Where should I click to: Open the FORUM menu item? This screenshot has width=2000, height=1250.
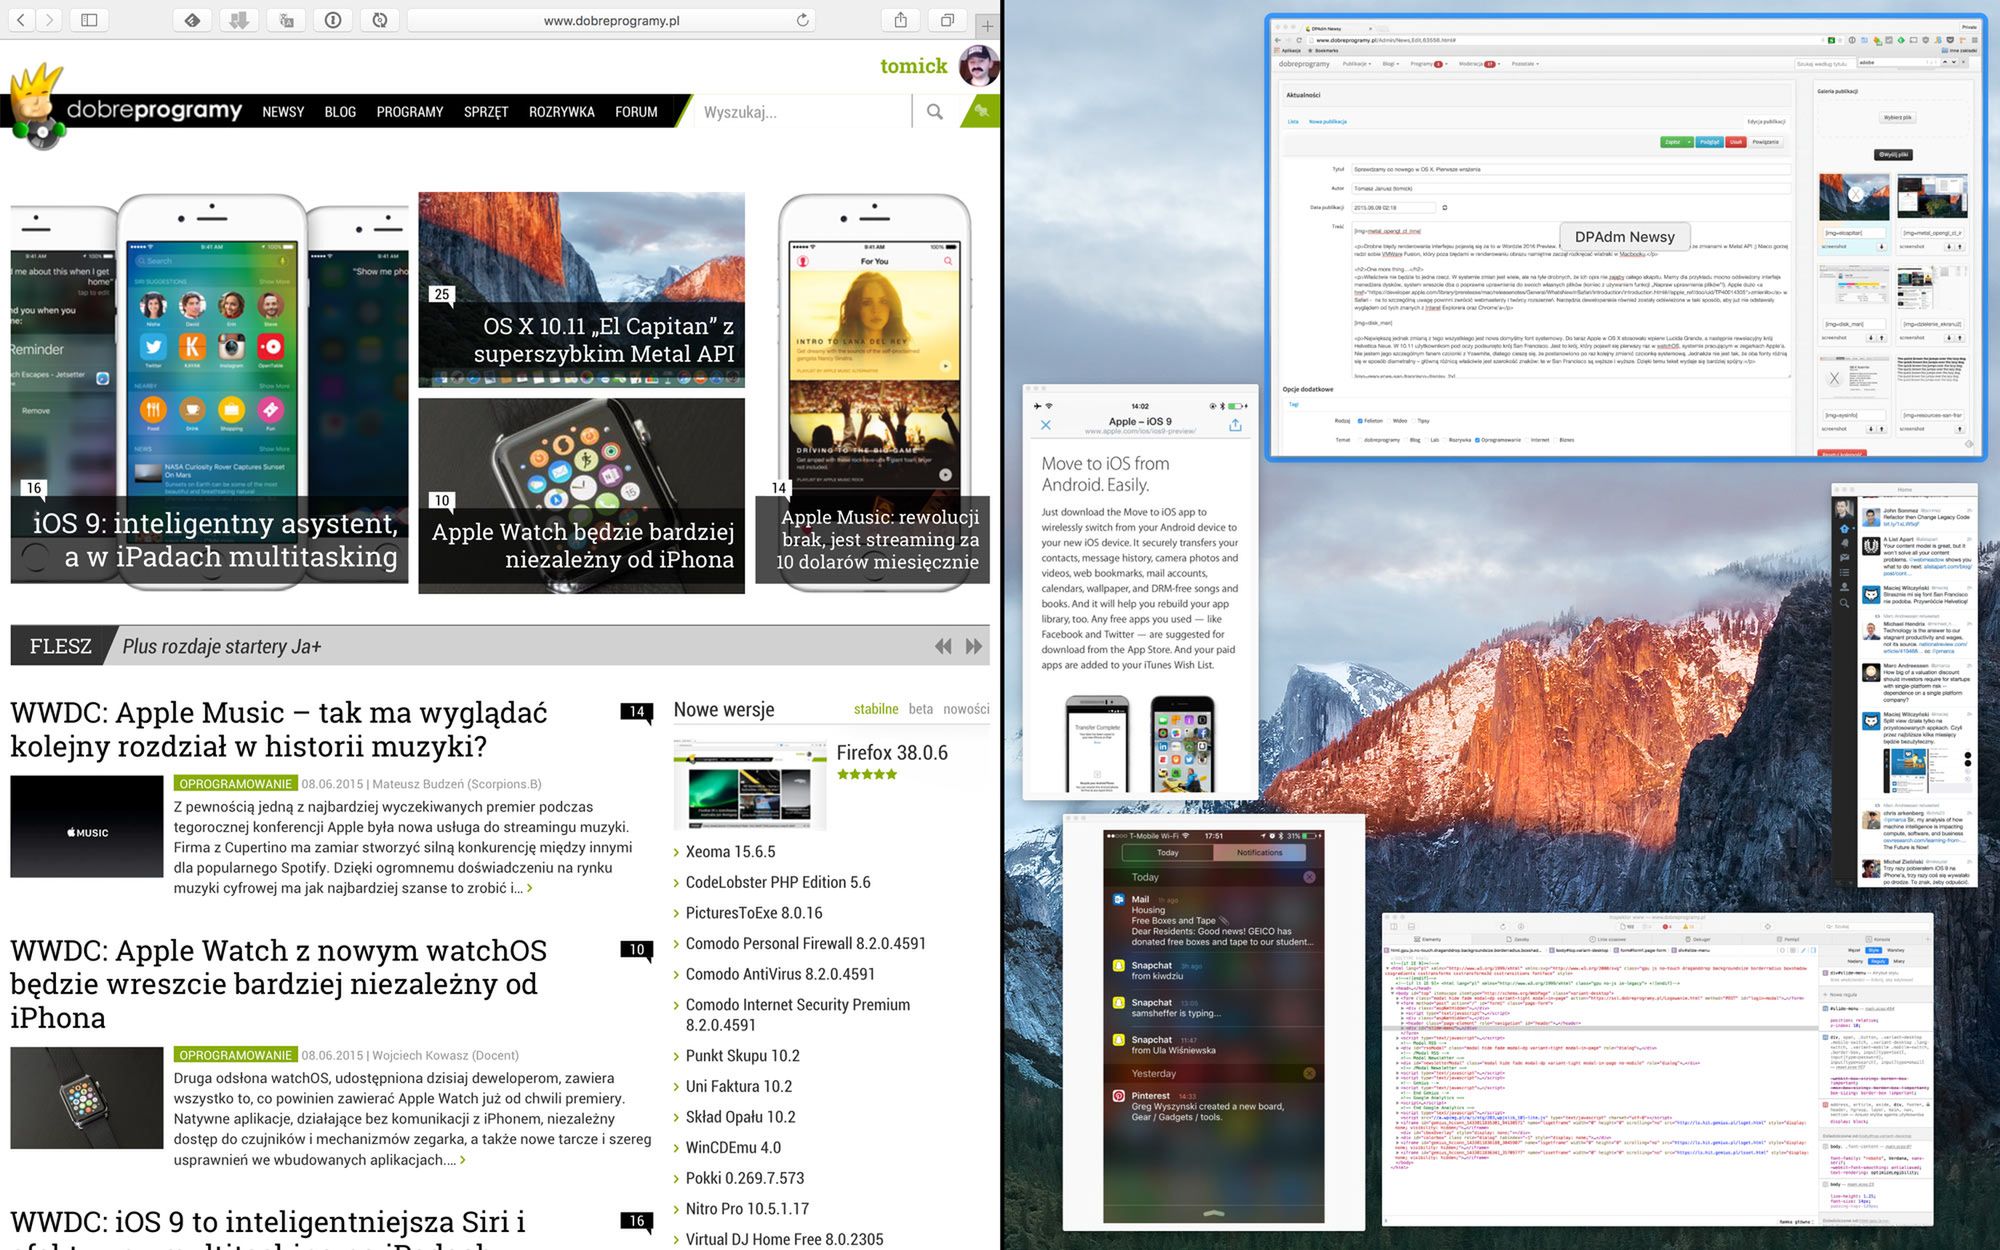click(x=636, y=112)
